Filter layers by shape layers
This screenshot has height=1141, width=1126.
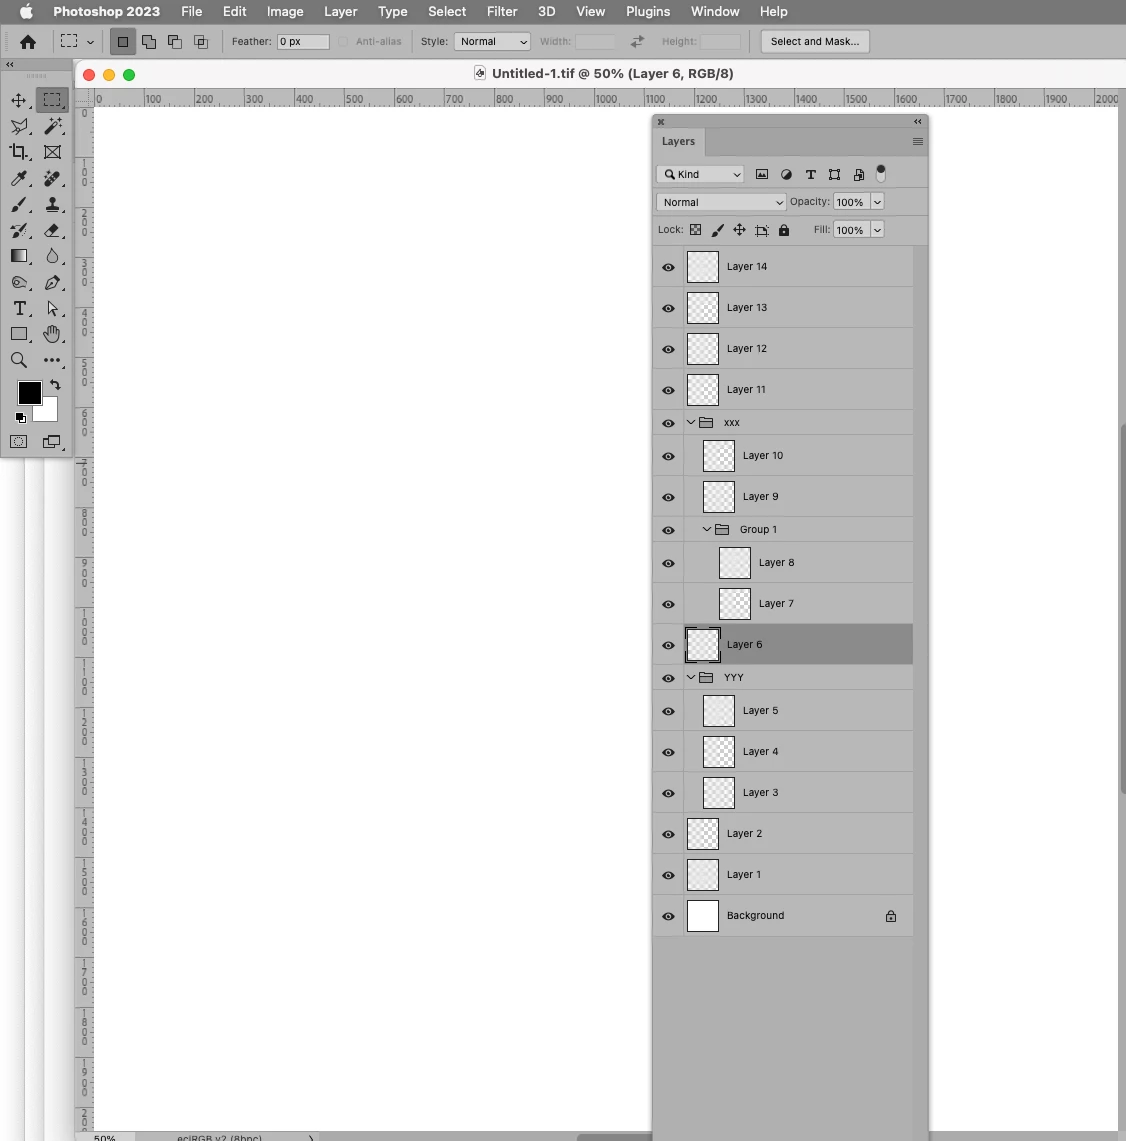[835, 174]
